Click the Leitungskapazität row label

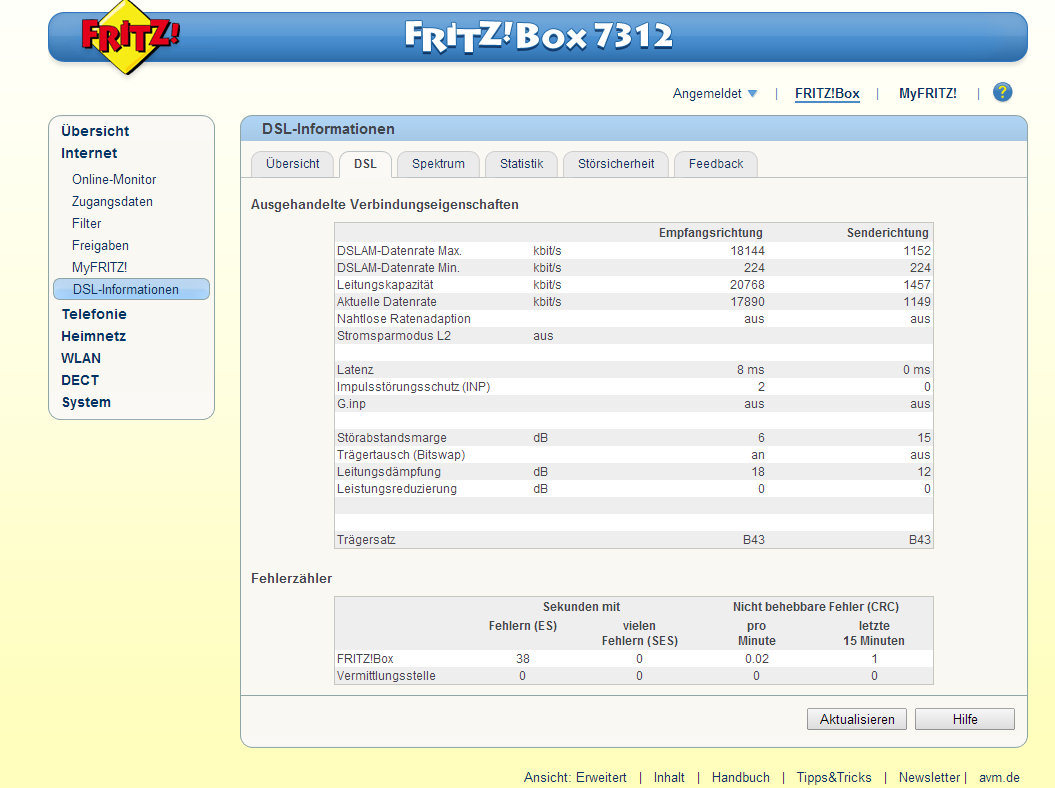click(385, 285)
